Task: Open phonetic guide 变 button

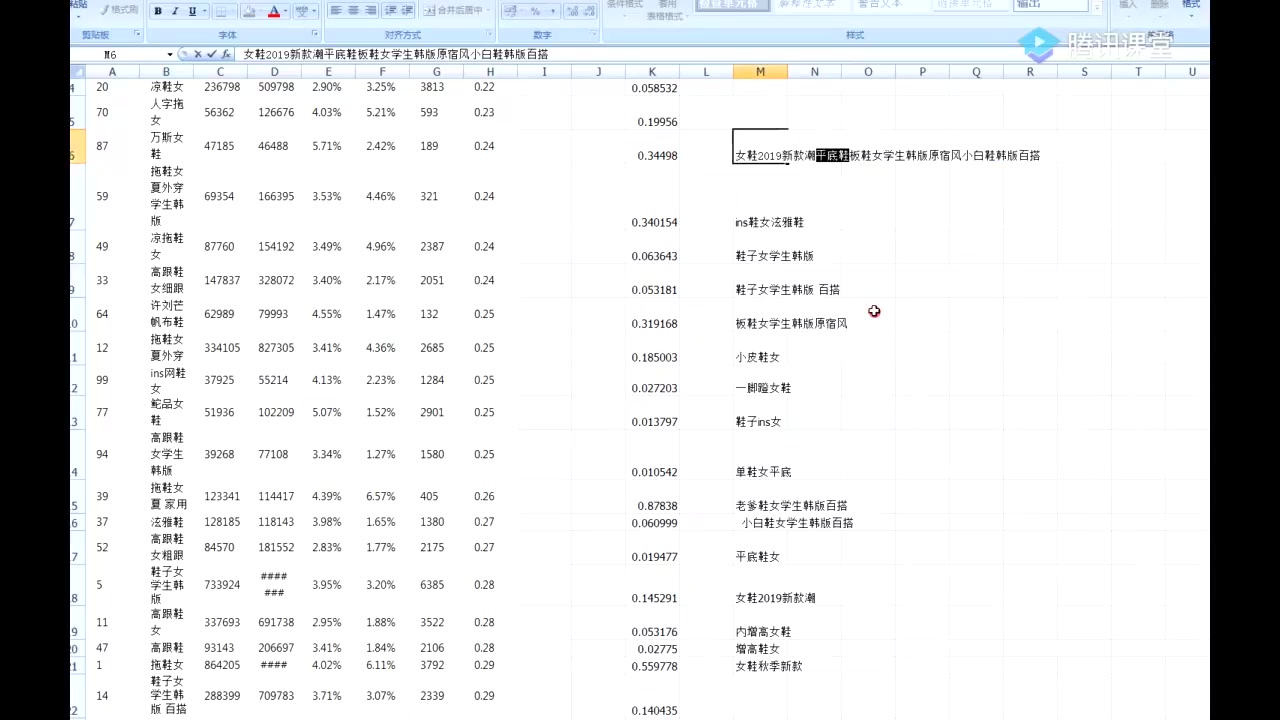Action: click(302, 11)
